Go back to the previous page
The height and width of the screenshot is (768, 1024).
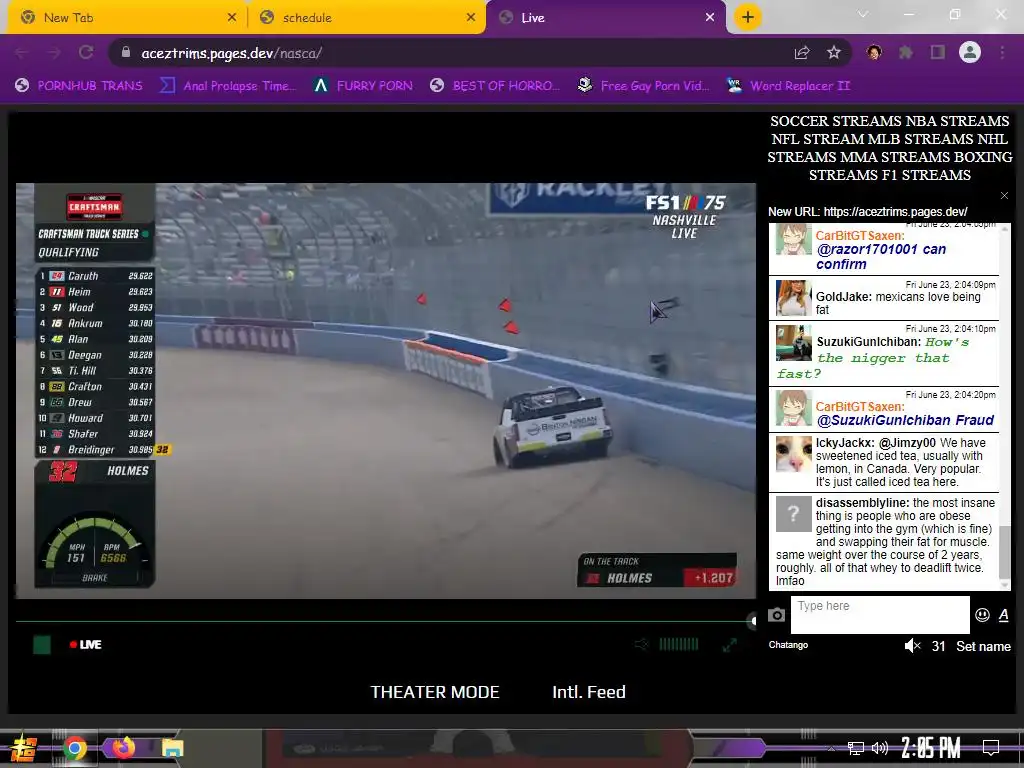click(22, 53)
